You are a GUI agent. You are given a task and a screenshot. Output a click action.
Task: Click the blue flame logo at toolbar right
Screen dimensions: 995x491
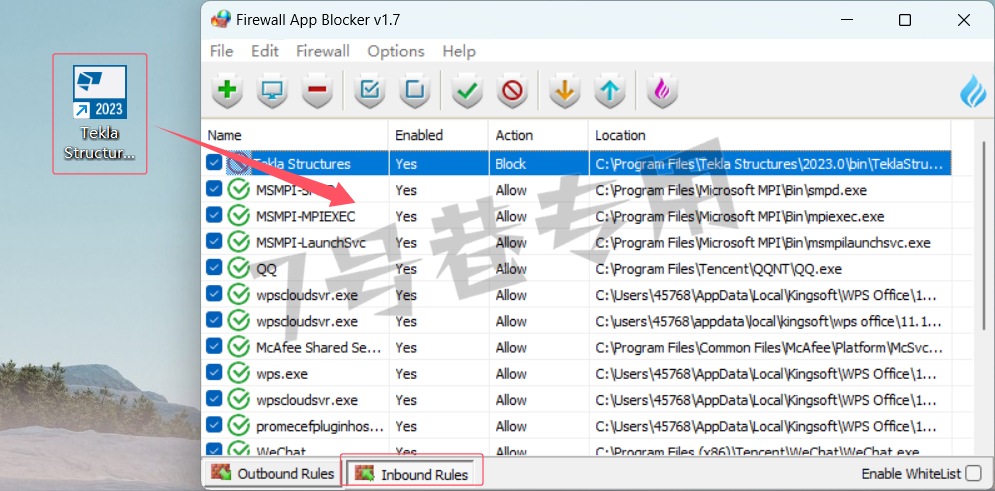[x=973, y=91]
